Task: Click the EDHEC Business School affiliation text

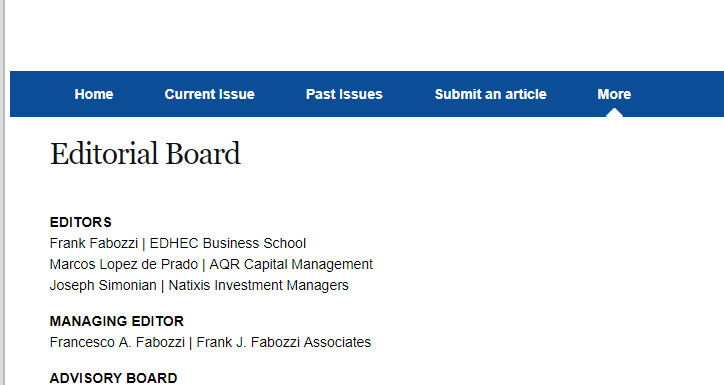Action: coord(228,243)
